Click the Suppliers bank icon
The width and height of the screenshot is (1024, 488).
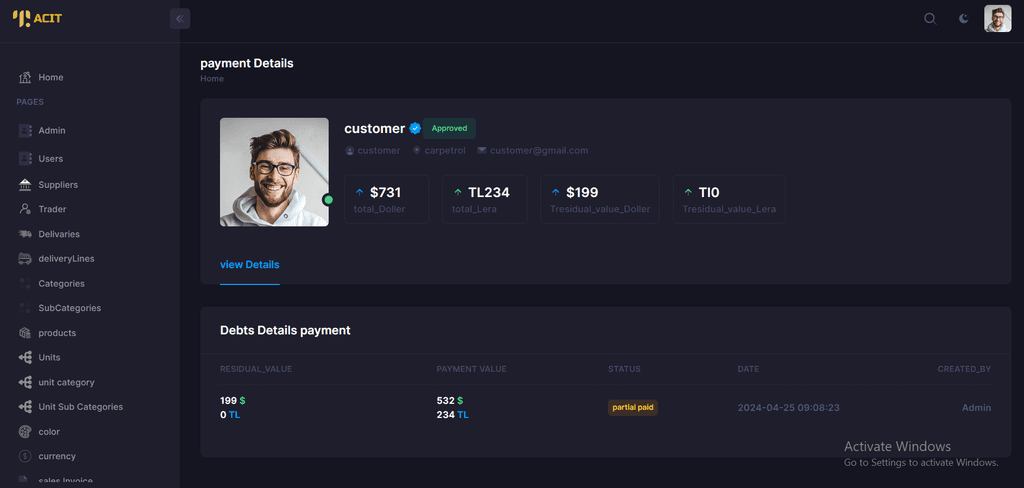coord(25,185)
